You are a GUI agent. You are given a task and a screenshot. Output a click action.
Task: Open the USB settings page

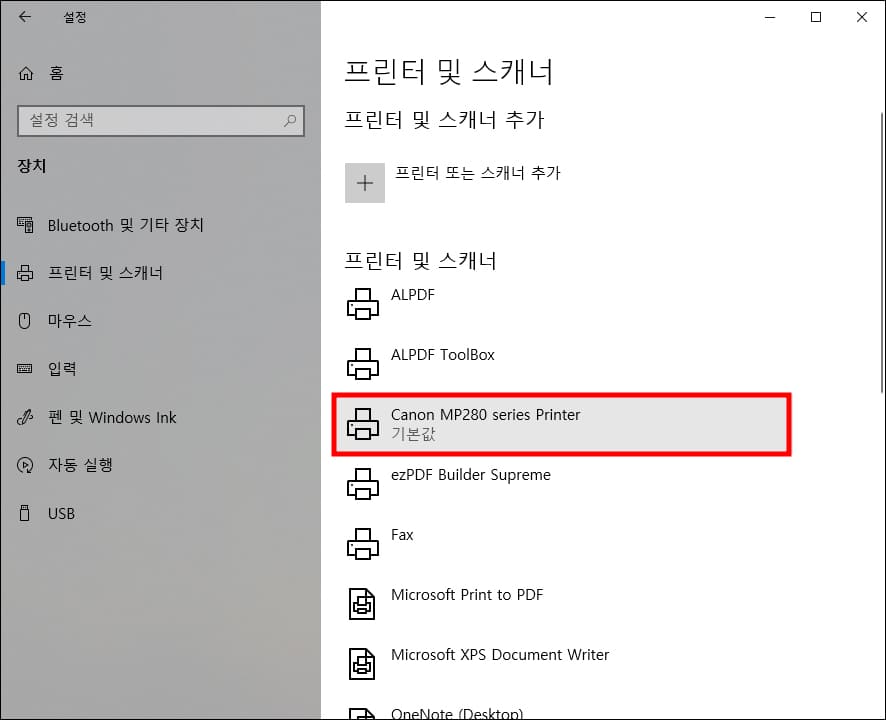tap(61, 513)
